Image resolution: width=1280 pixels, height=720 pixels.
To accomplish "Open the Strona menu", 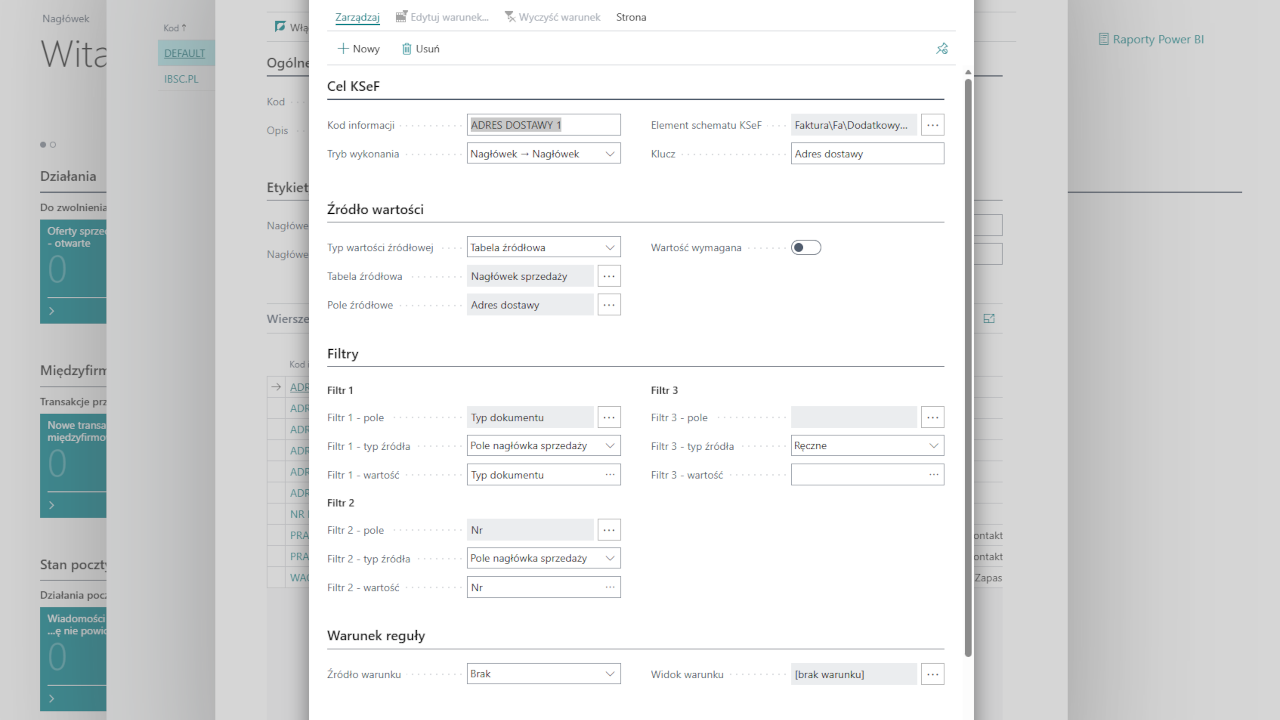I will pyautogui.click(x=631, y=17).
